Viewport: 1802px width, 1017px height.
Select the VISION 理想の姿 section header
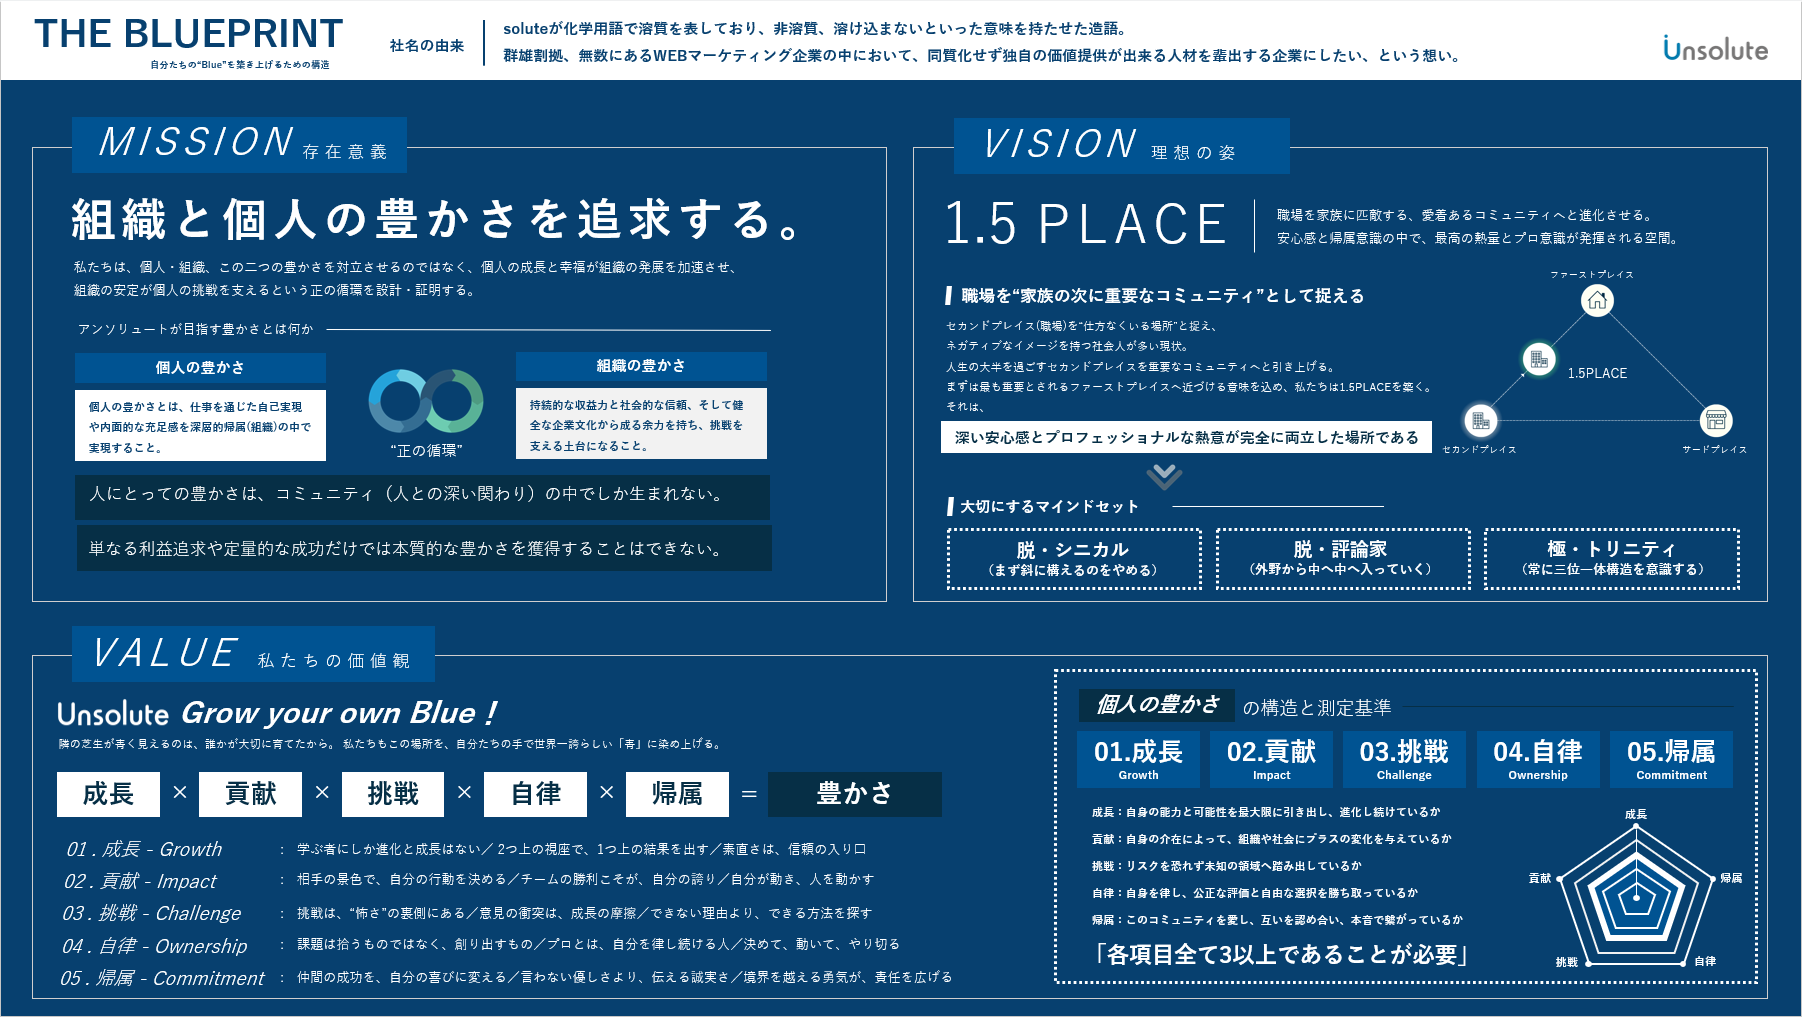pyautogui.click(x=1121, y=146)
